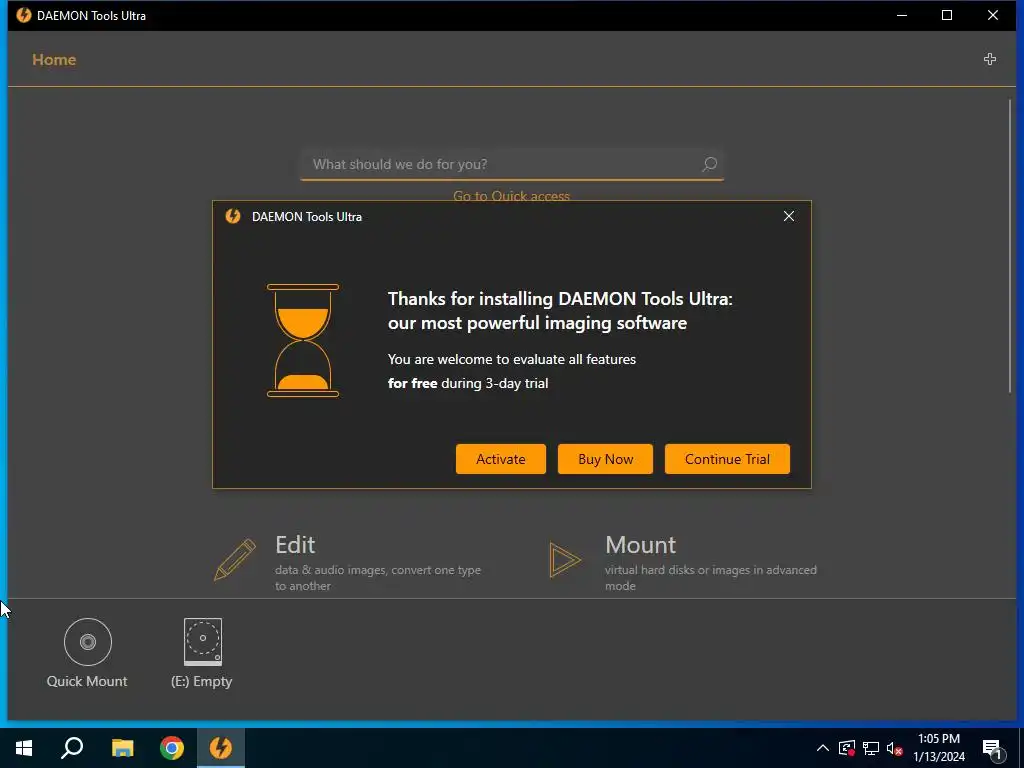Follow the Go to Quick access link
Viewport: 1024px width, 768px height.
[511, 195]
